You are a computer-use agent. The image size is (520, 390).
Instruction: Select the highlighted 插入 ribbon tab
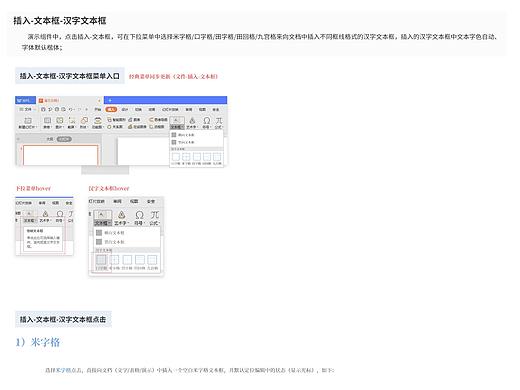[x=111, y=109]
